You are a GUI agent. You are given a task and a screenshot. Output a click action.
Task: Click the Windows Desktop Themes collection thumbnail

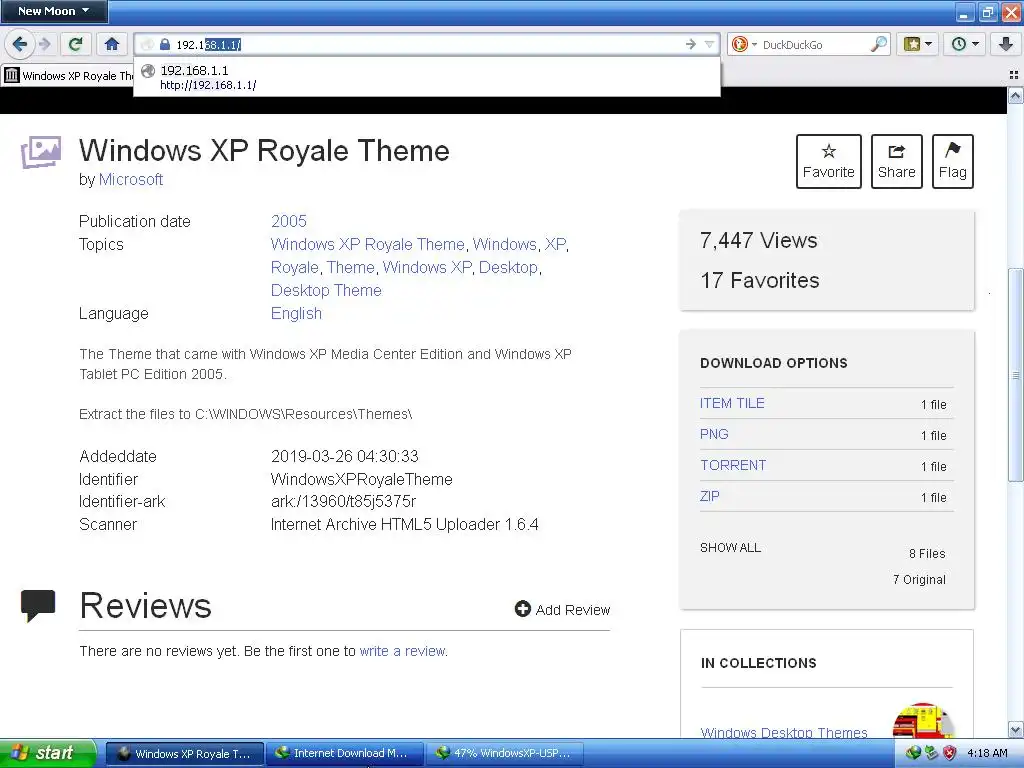pyautogui.click(x=922, y=720)
